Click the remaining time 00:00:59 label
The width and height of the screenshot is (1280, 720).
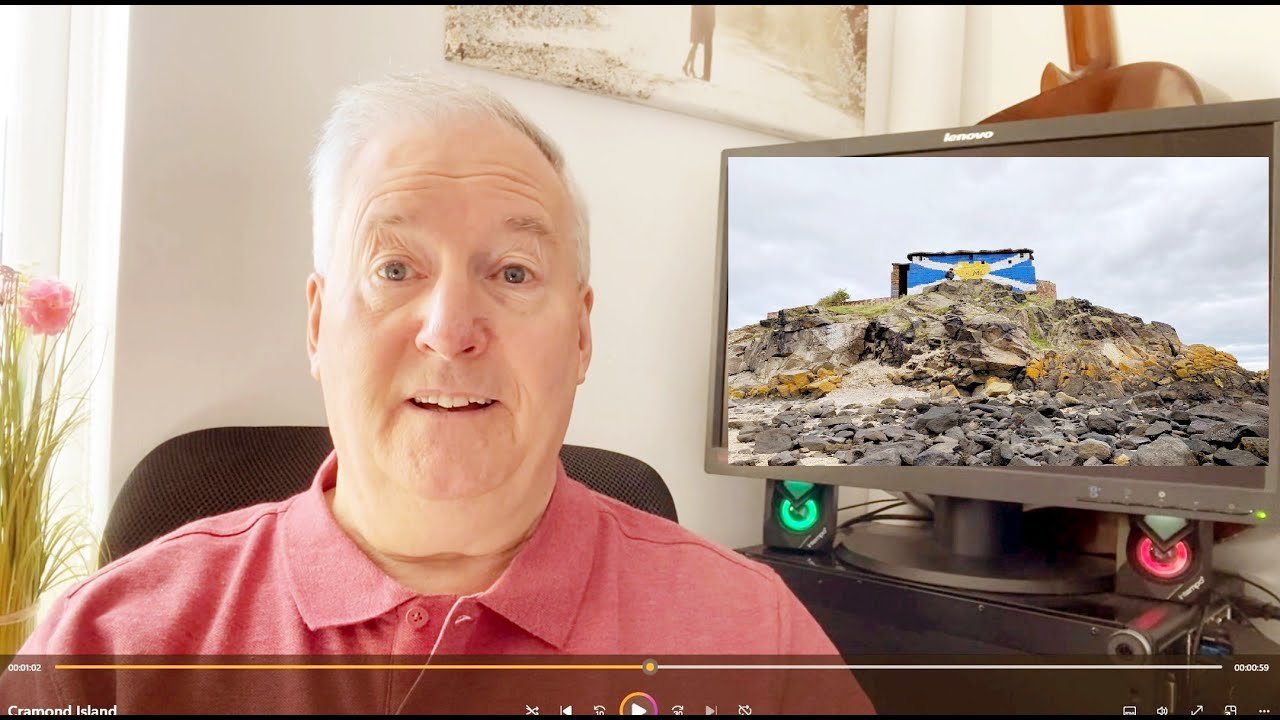click(1251, 667)
